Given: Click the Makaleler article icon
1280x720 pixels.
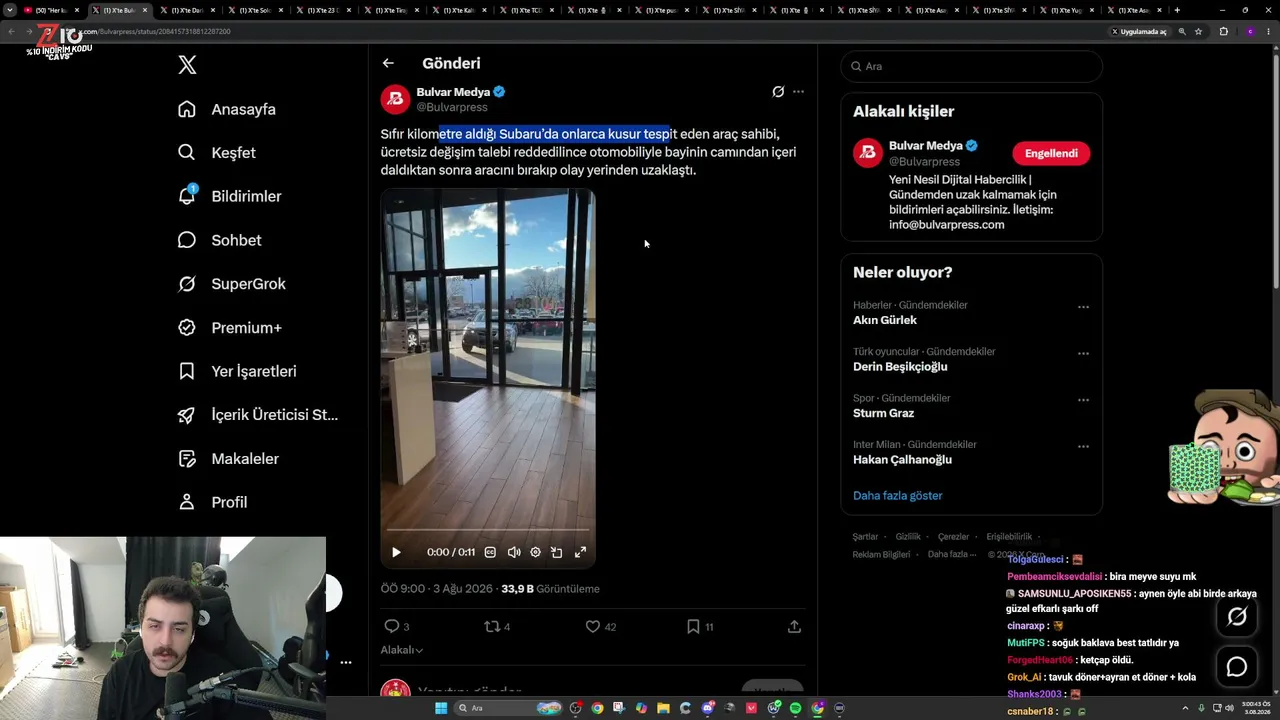Looking at the screenshot, I should [187, 458].
